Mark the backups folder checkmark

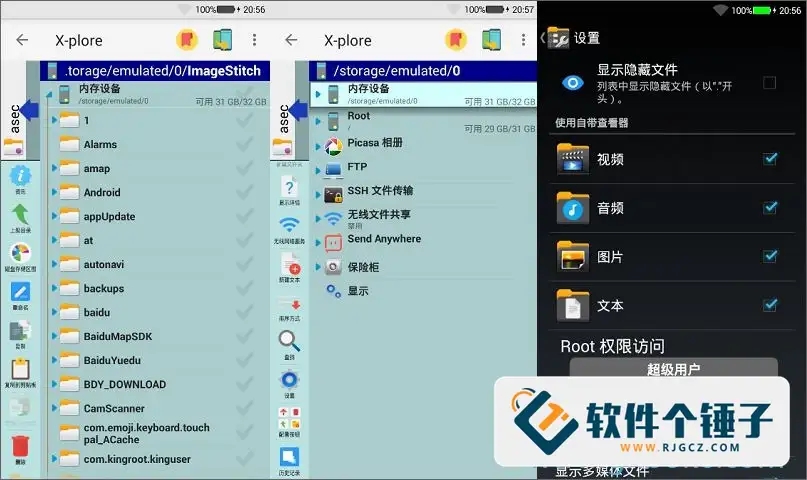244,288
